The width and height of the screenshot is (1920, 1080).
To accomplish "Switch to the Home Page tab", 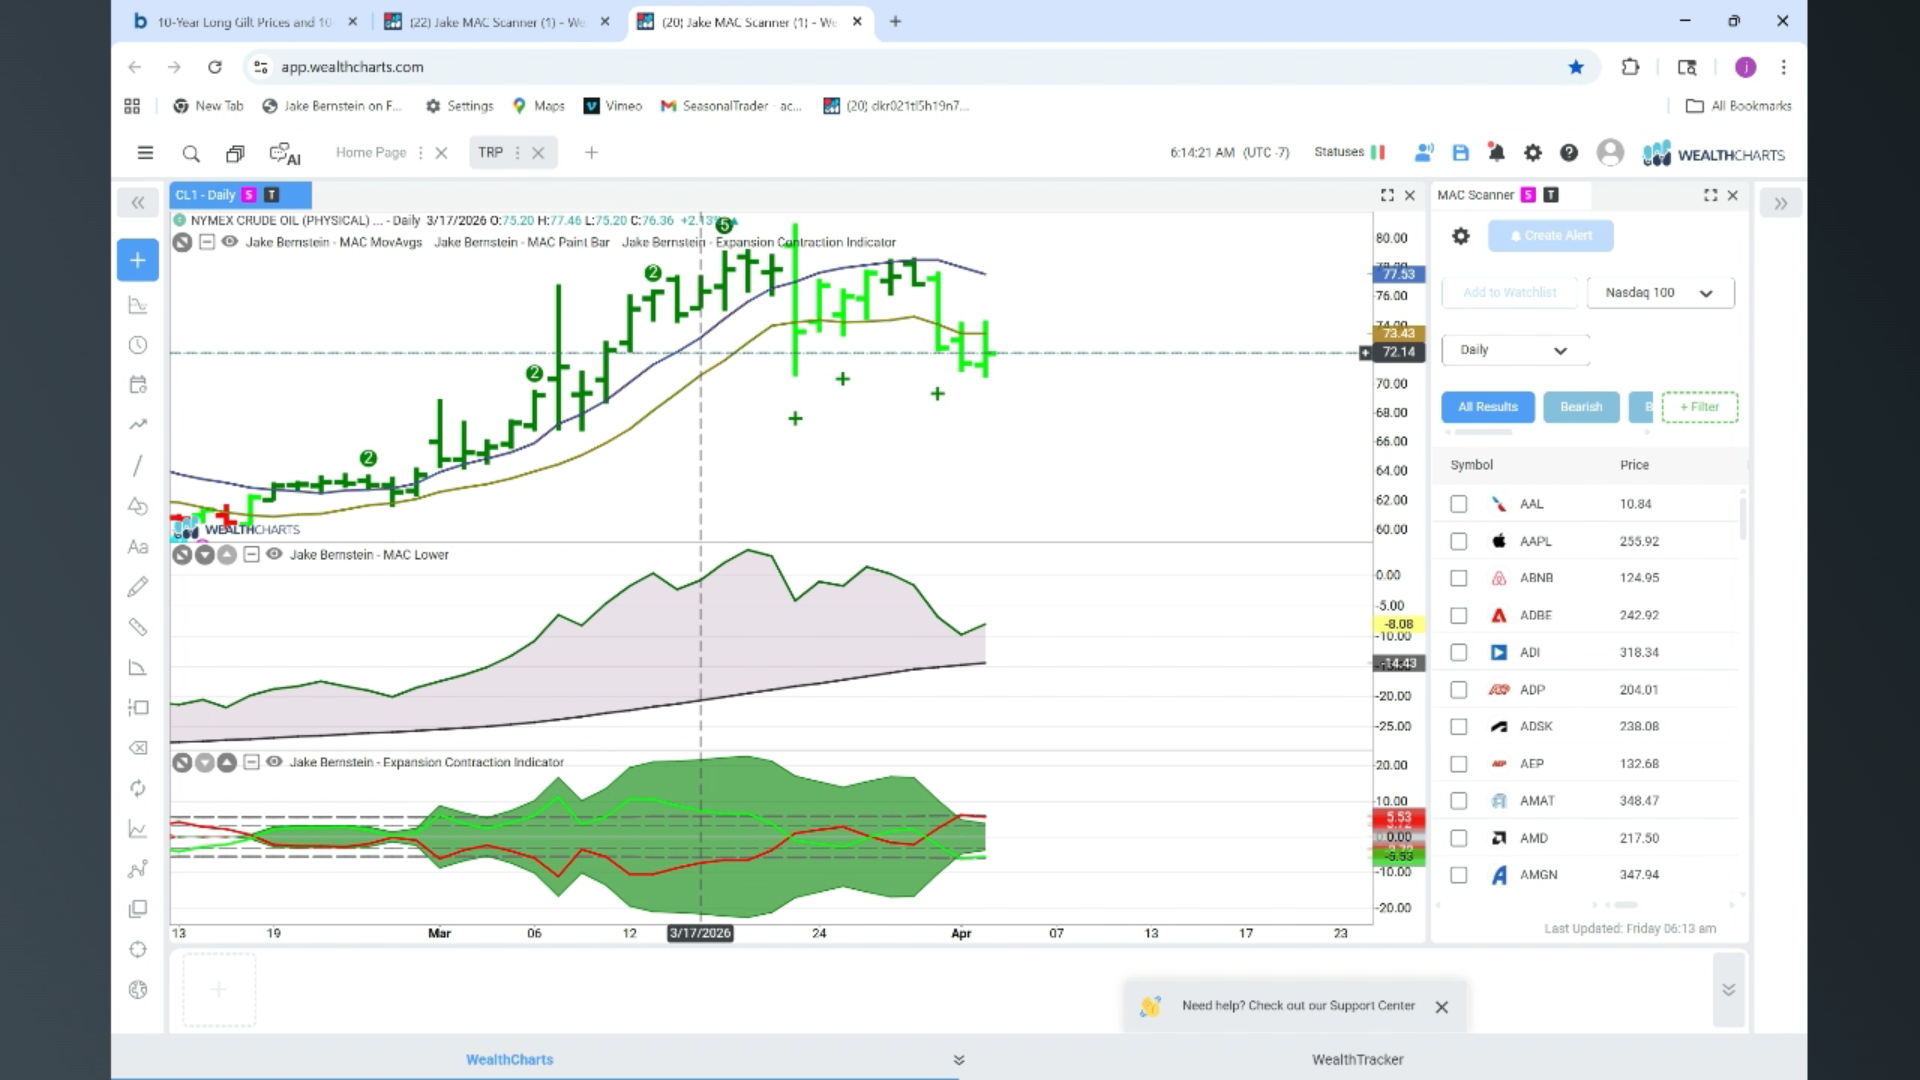I will coord(371,153).
